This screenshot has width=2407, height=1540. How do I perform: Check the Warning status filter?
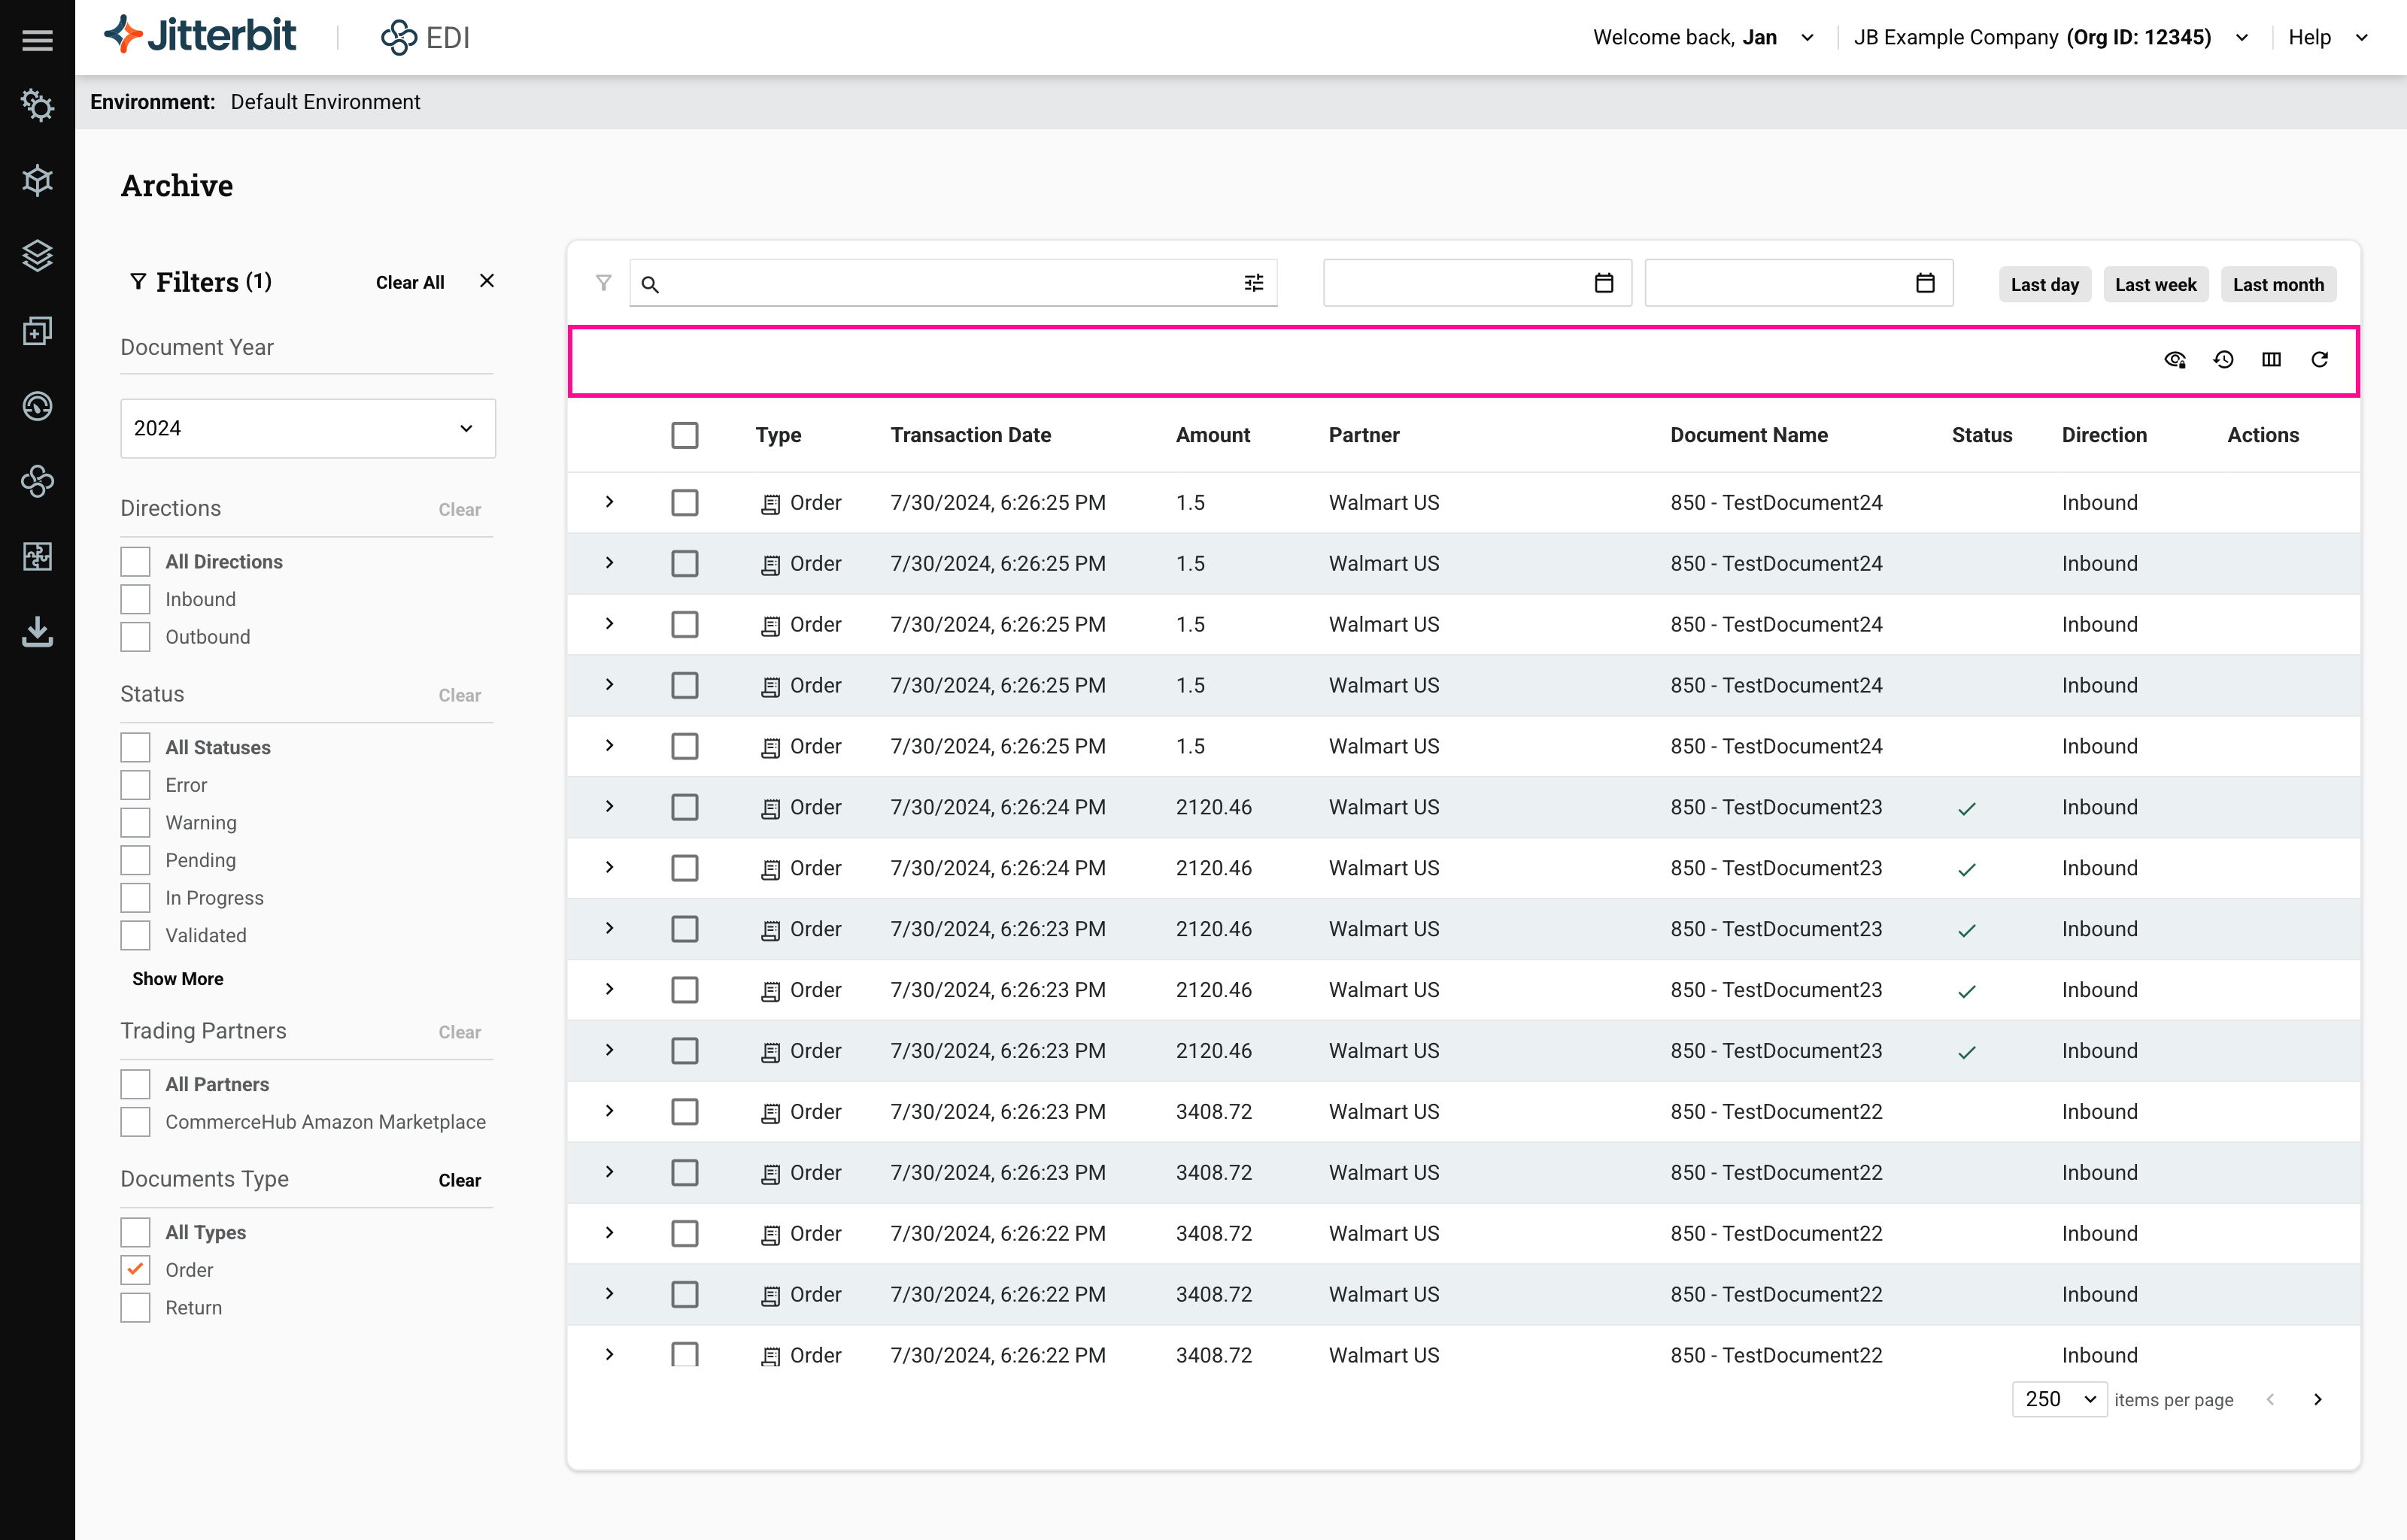point(135,822)
